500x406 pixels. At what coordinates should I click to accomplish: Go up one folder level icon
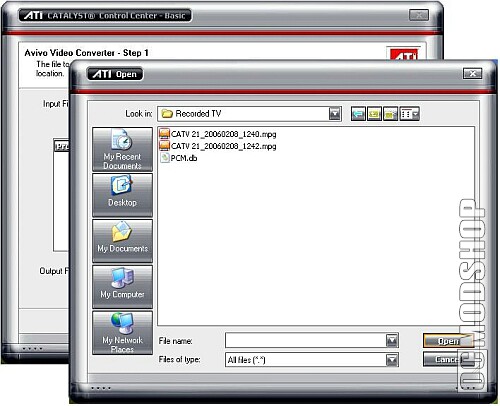374,114
